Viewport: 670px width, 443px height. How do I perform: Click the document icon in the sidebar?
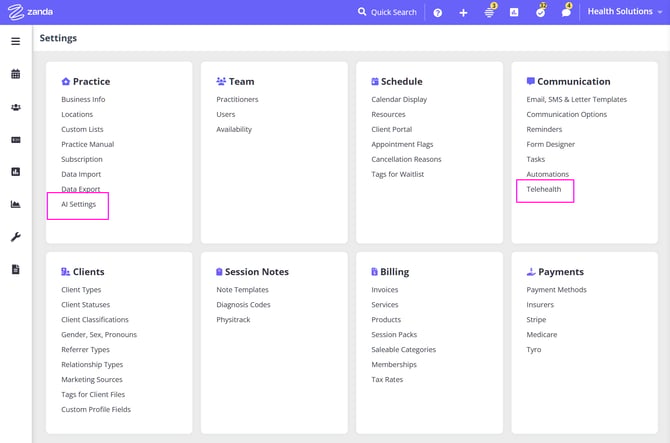point(15,269)
